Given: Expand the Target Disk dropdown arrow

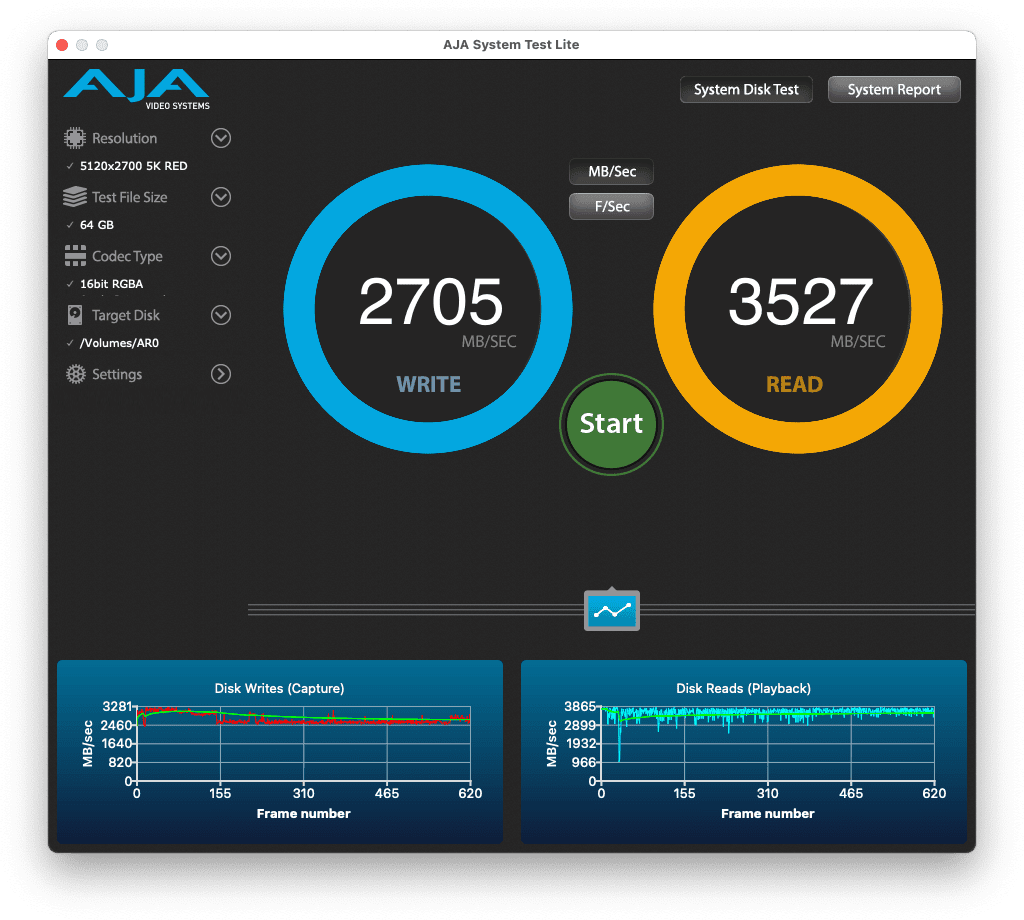Looking at the screenshot, I should 221,315.
